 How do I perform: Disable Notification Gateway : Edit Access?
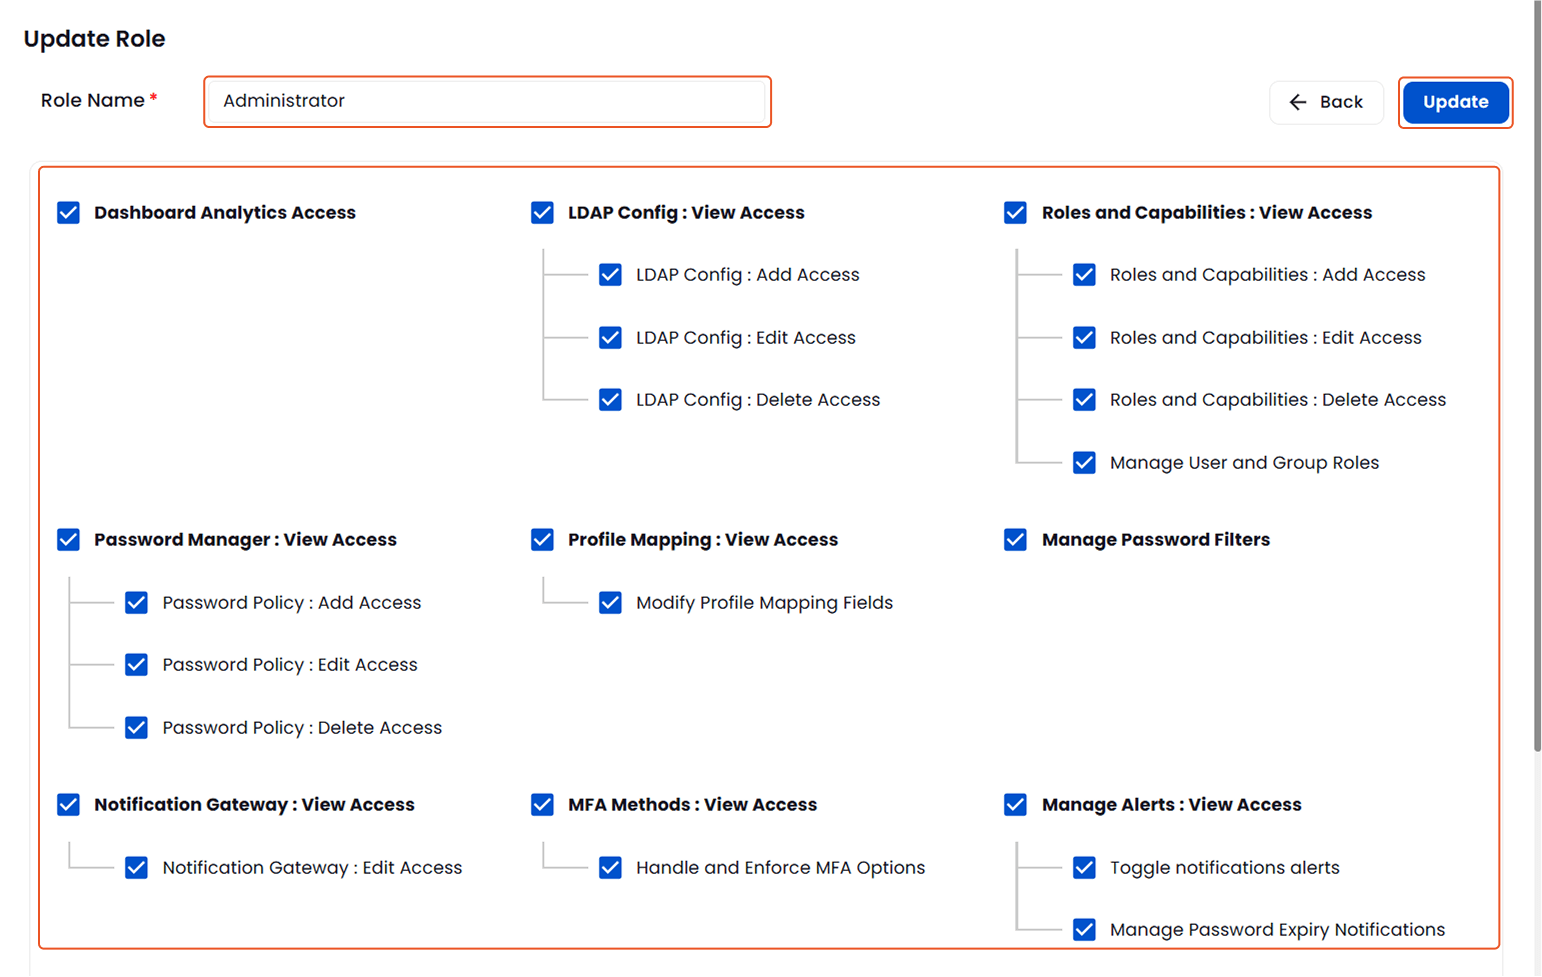136,867
